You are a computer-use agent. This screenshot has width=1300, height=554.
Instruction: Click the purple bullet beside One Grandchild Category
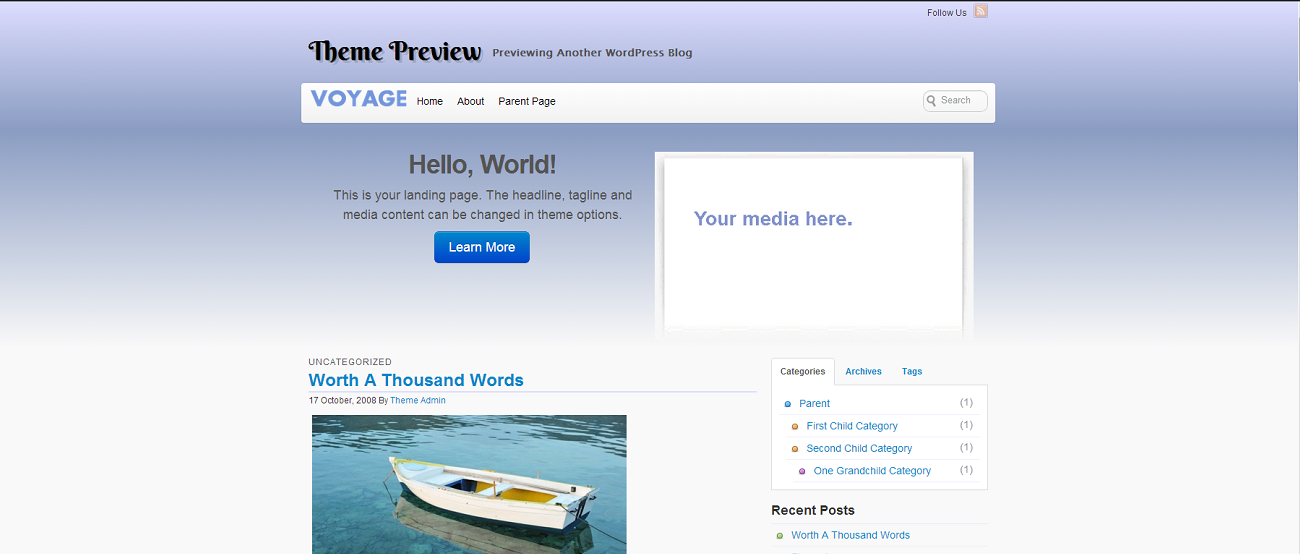[x=802, y=471]
